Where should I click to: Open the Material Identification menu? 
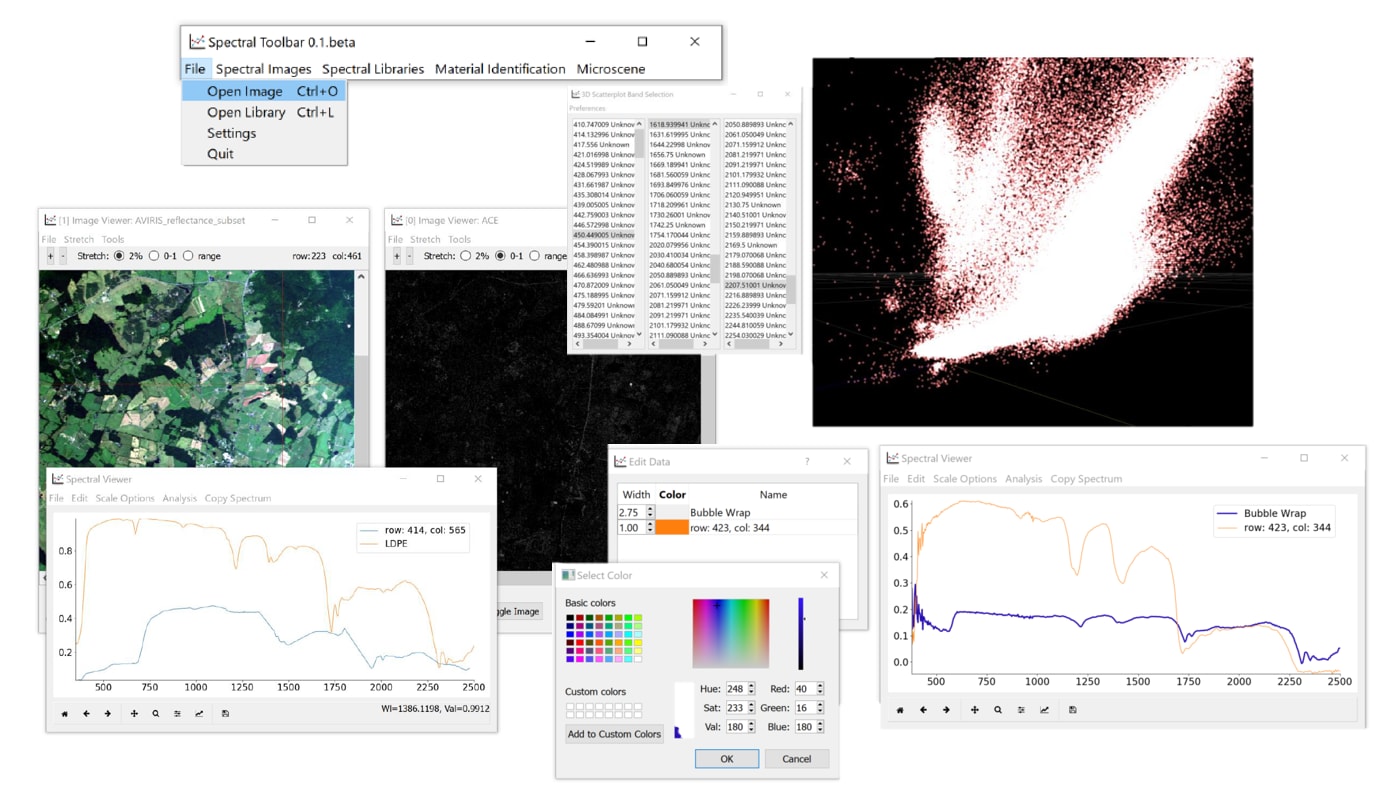pyautogui.click(x=500, y=69)
